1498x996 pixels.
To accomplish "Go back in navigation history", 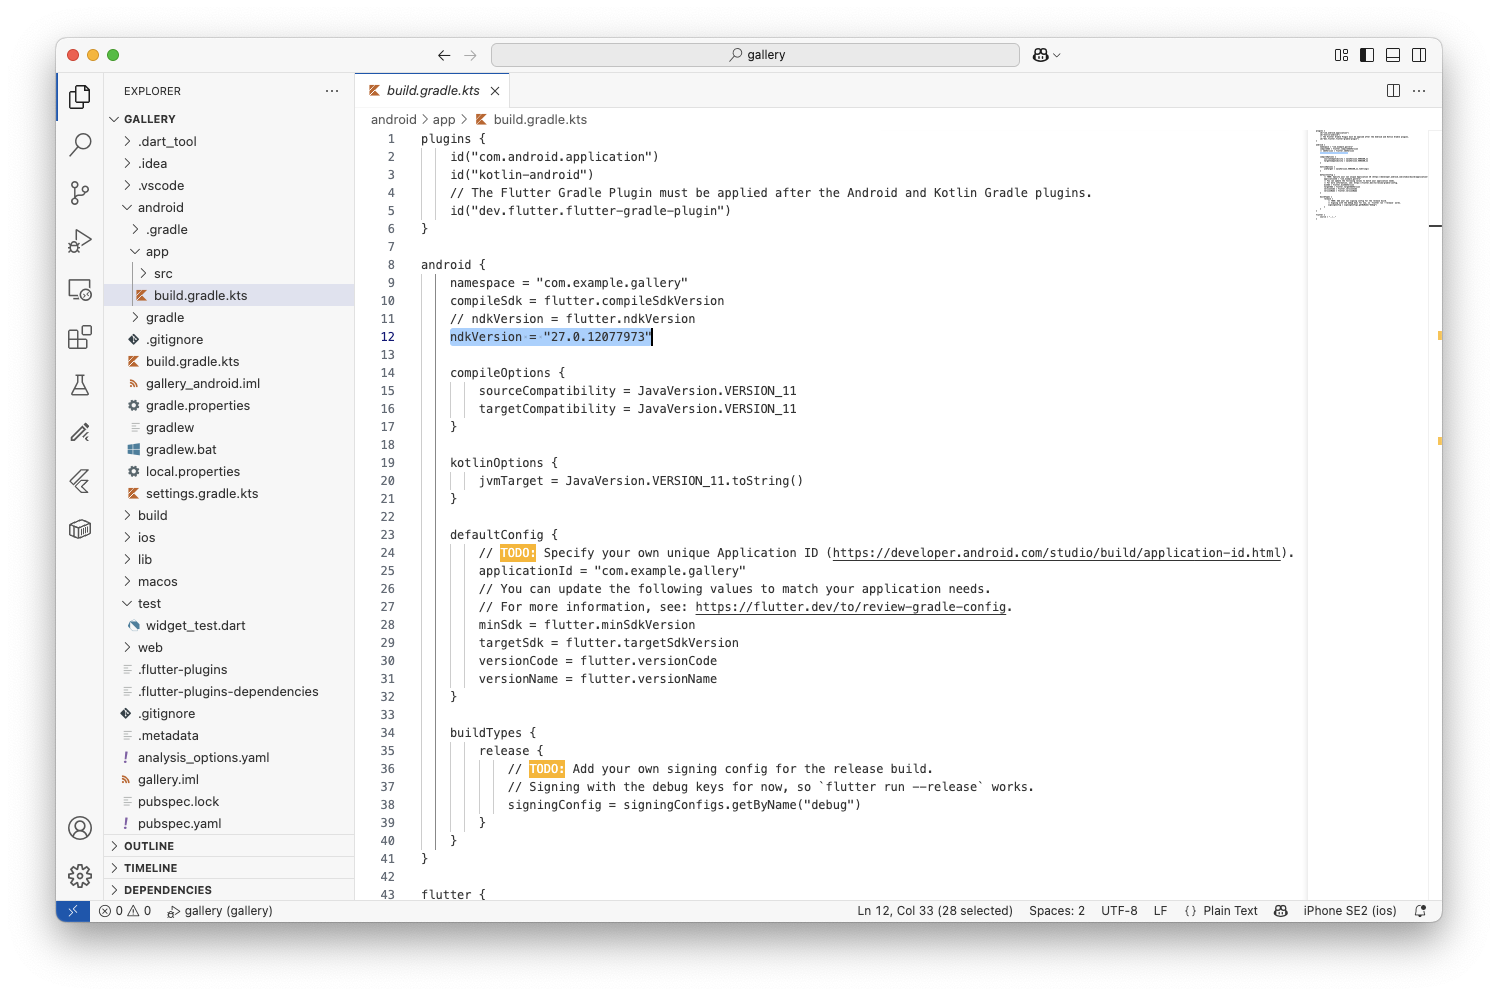I will click(x=444, y=55).
